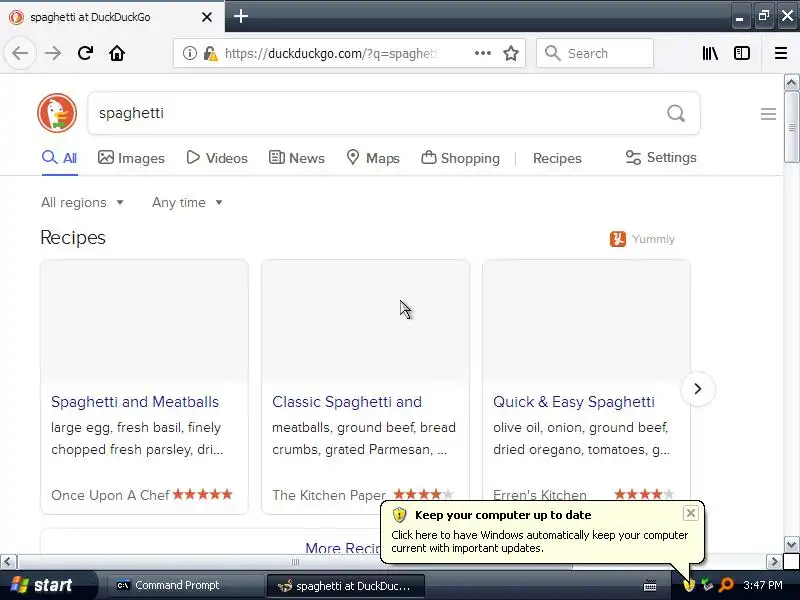Open the Spaghetti and Meatballs recipe link
Screen dimensions: 800x600
pos(135,402)
